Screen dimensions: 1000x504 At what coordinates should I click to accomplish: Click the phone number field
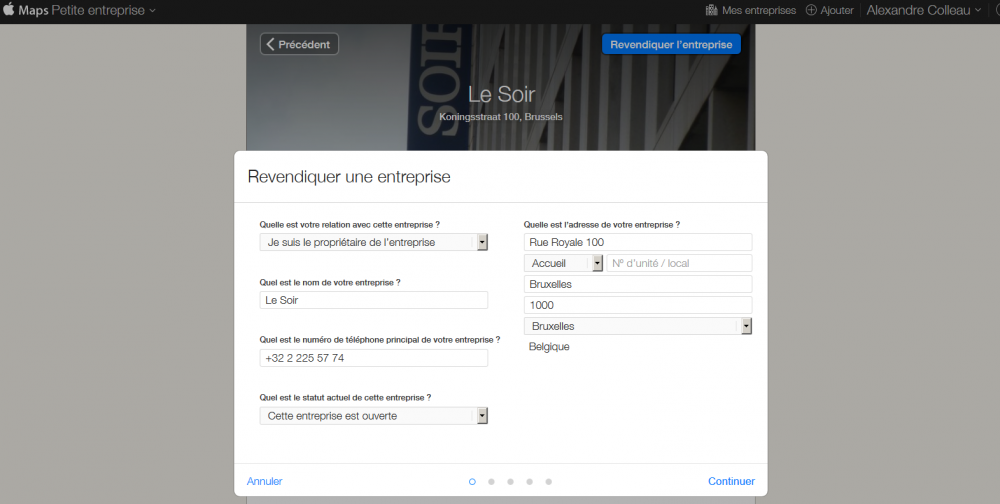373,358
